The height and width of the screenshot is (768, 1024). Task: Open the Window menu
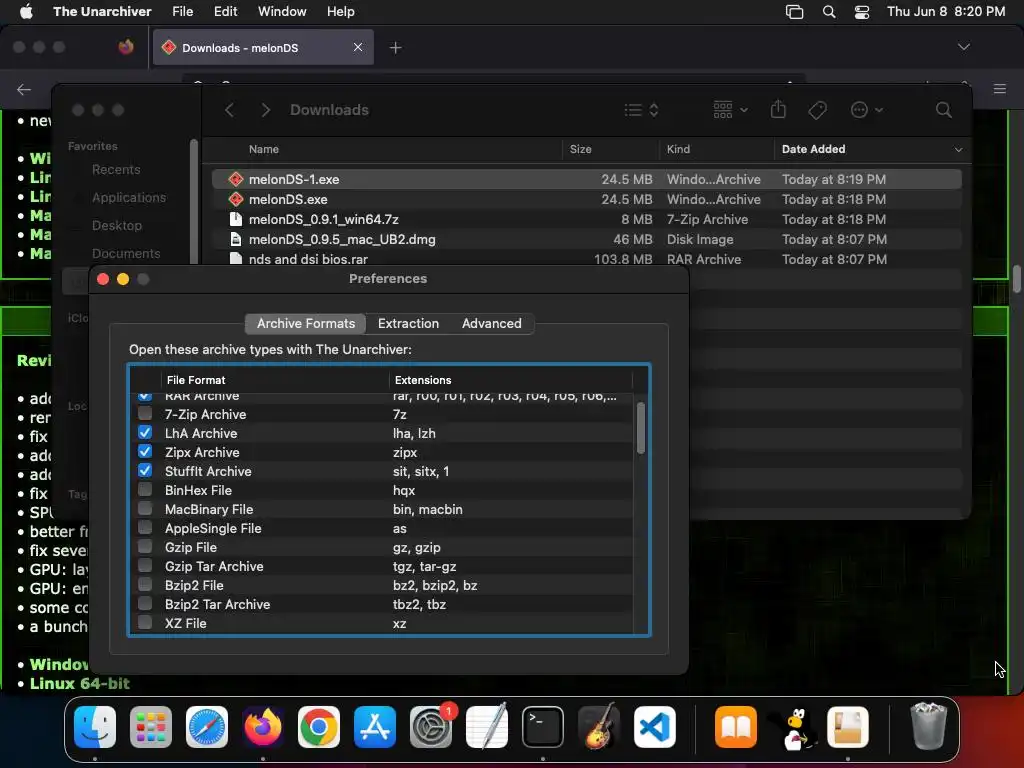pyautogui.click(x=282, y=12)
